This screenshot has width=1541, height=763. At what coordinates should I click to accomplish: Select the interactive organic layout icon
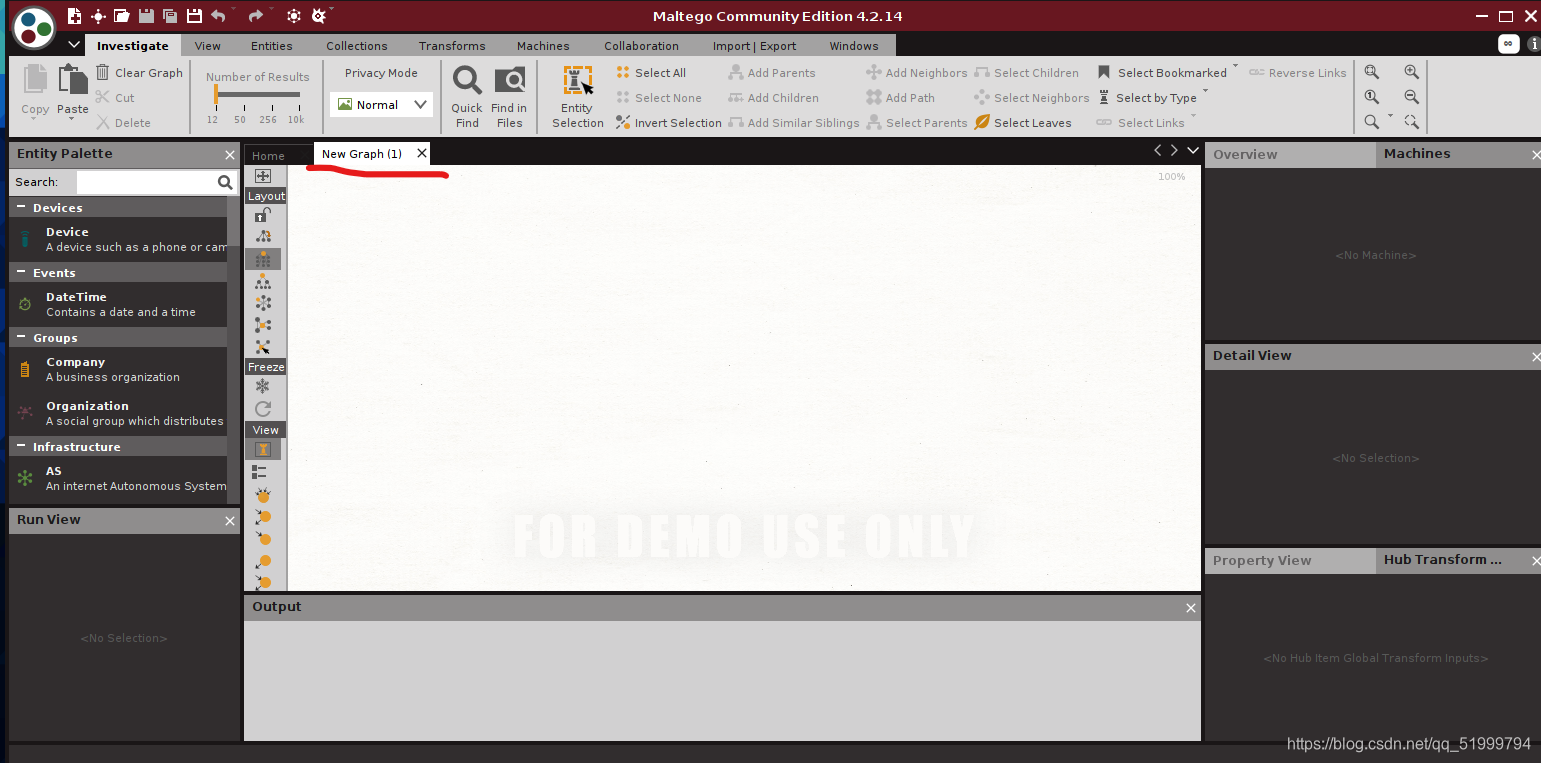point(263,347)
